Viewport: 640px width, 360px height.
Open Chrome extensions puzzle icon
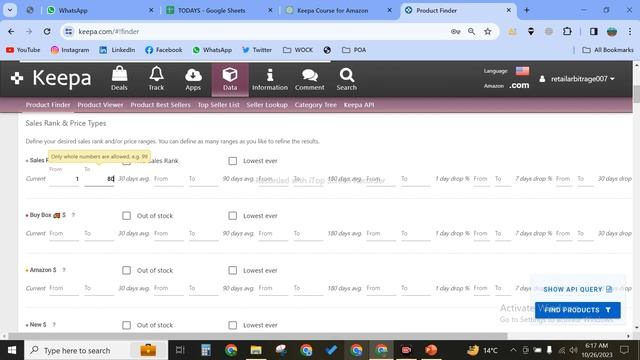coord(567,31)
